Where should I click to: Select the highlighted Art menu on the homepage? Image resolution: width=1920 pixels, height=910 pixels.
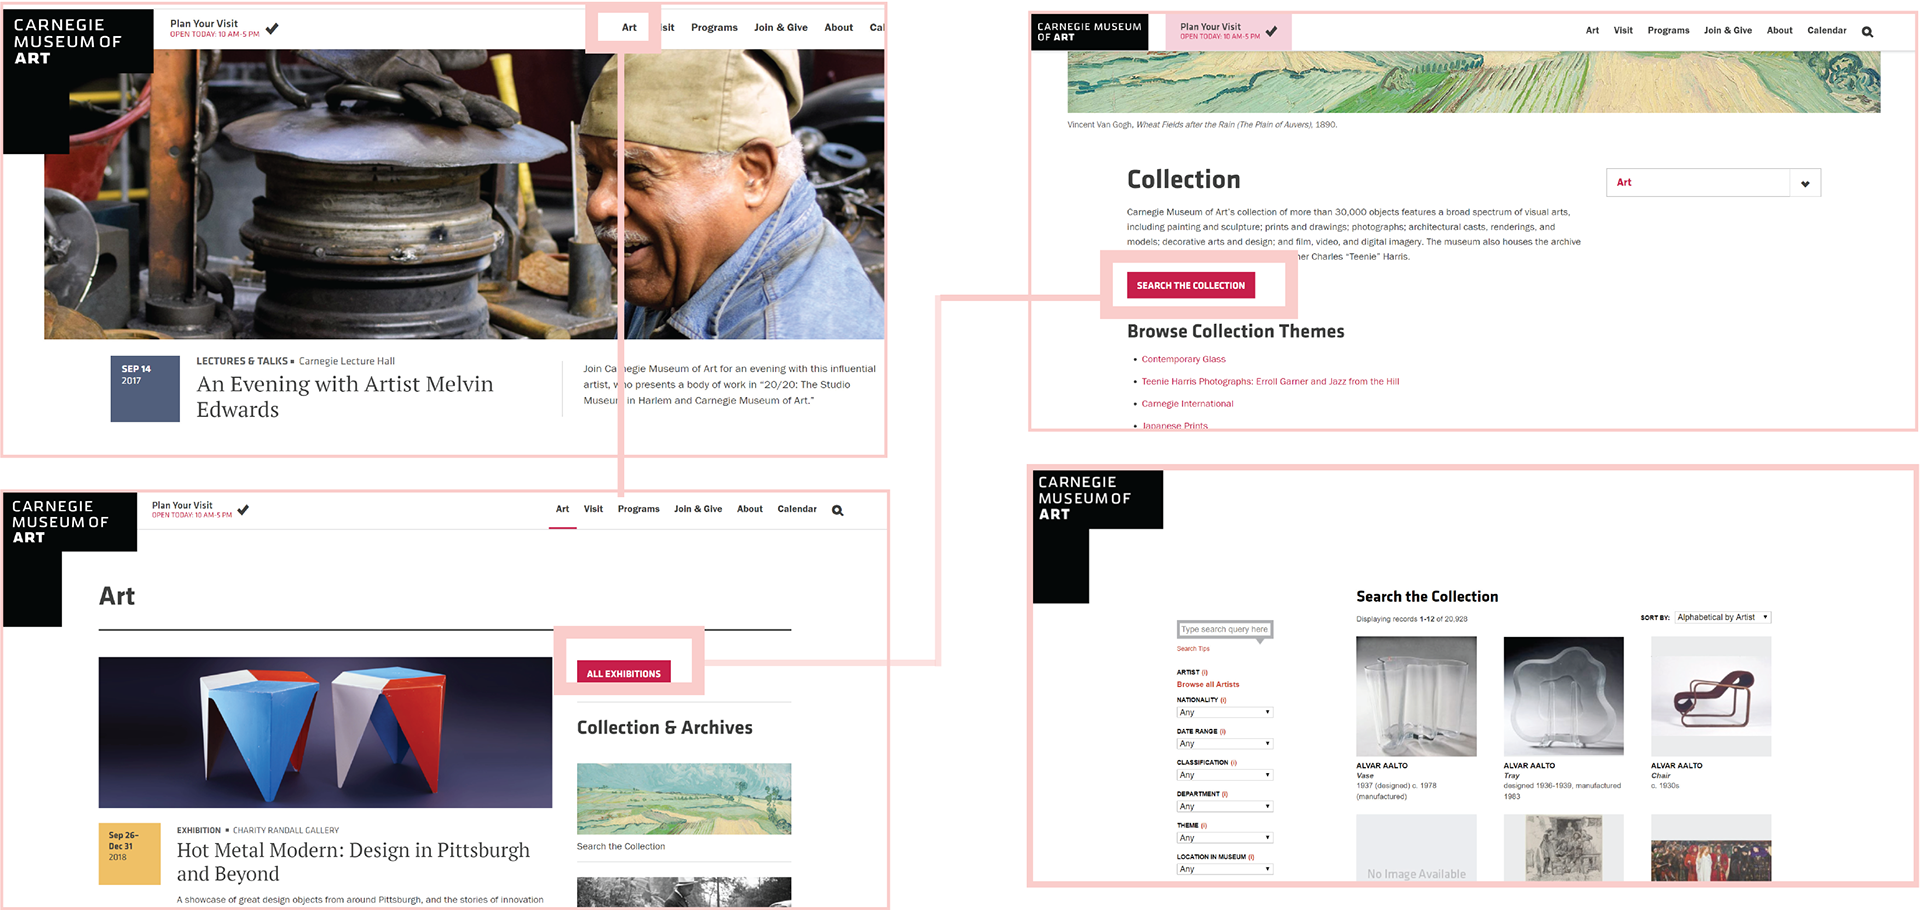click(629, 28)
